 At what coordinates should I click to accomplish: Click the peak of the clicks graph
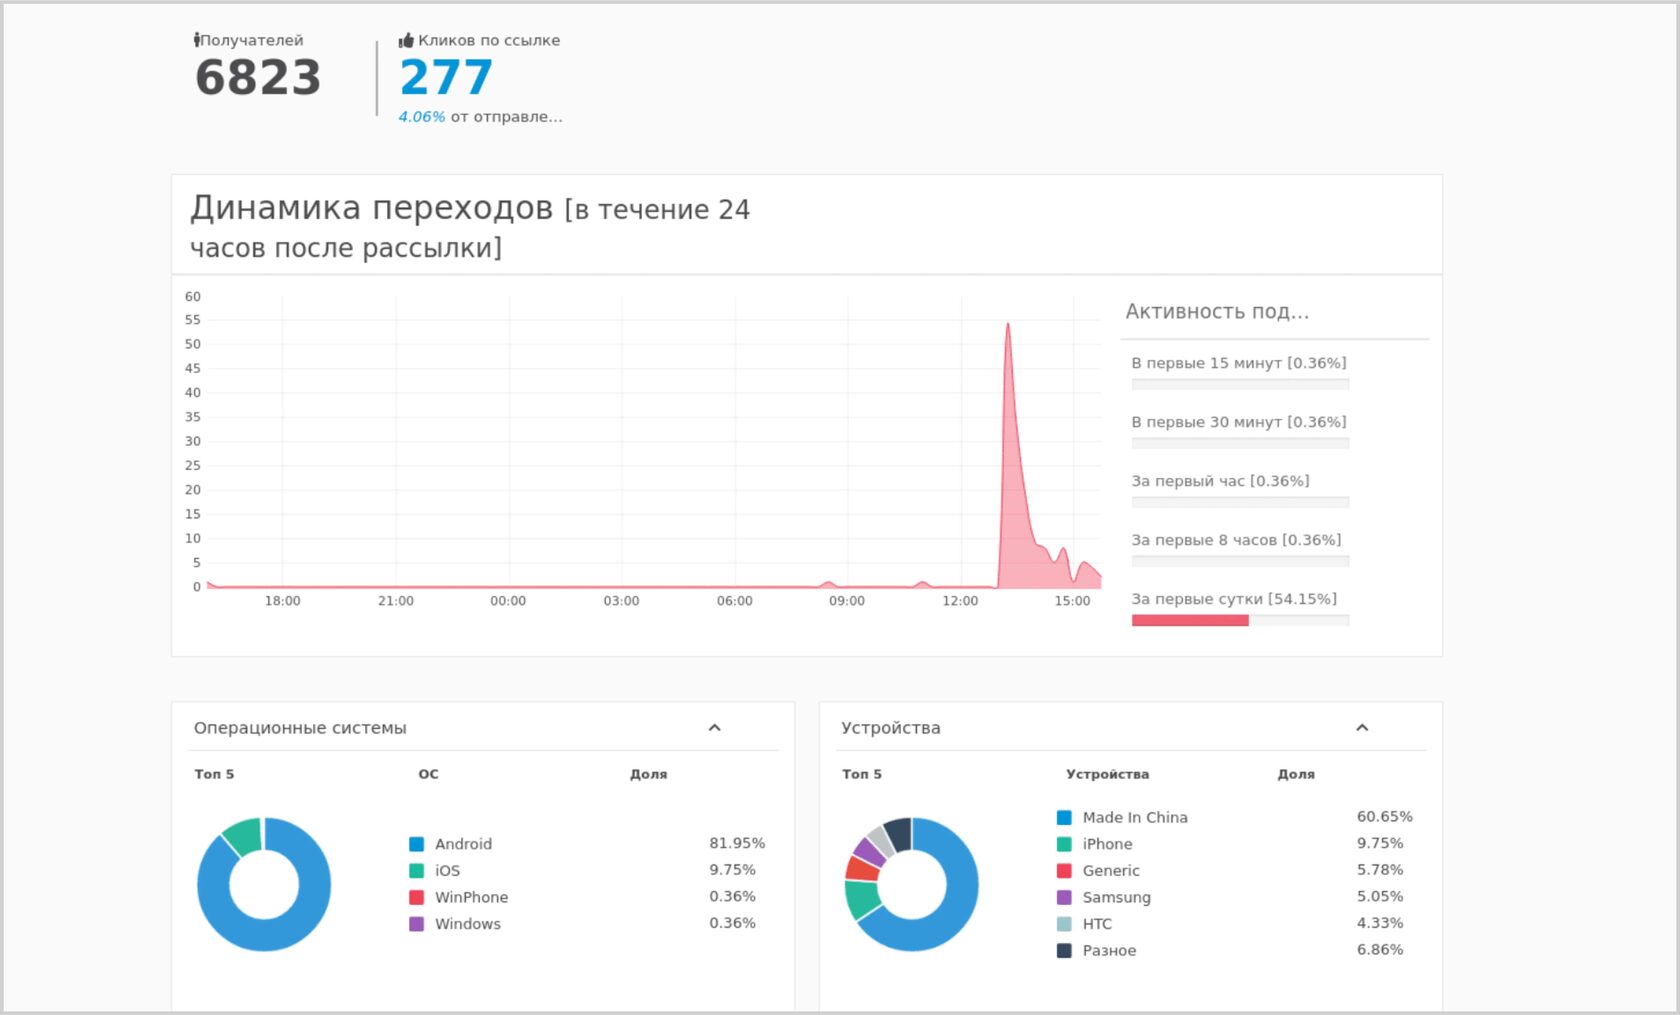pos(1008,324)
